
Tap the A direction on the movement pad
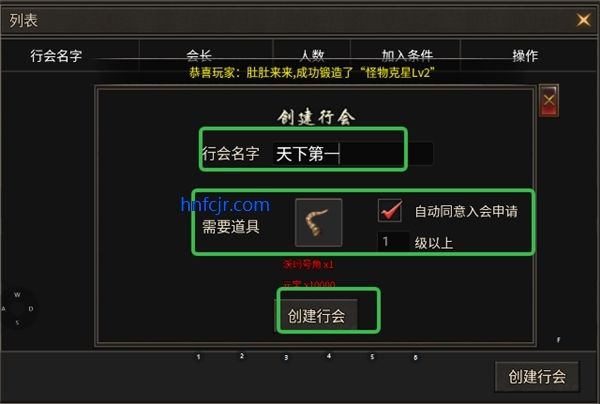[3, 308]
